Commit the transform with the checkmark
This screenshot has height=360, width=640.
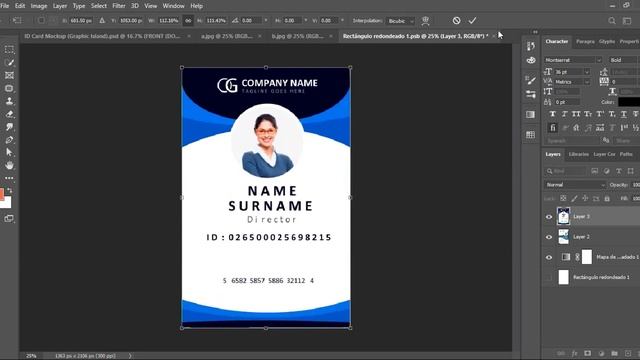(x=472, y=20)
